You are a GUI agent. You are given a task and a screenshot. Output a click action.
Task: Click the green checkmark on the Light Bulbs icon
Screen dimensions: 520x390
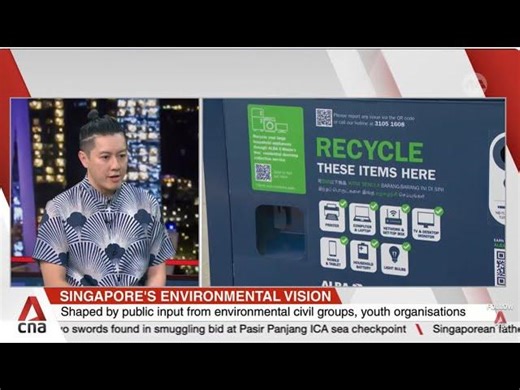click(406, 247)
